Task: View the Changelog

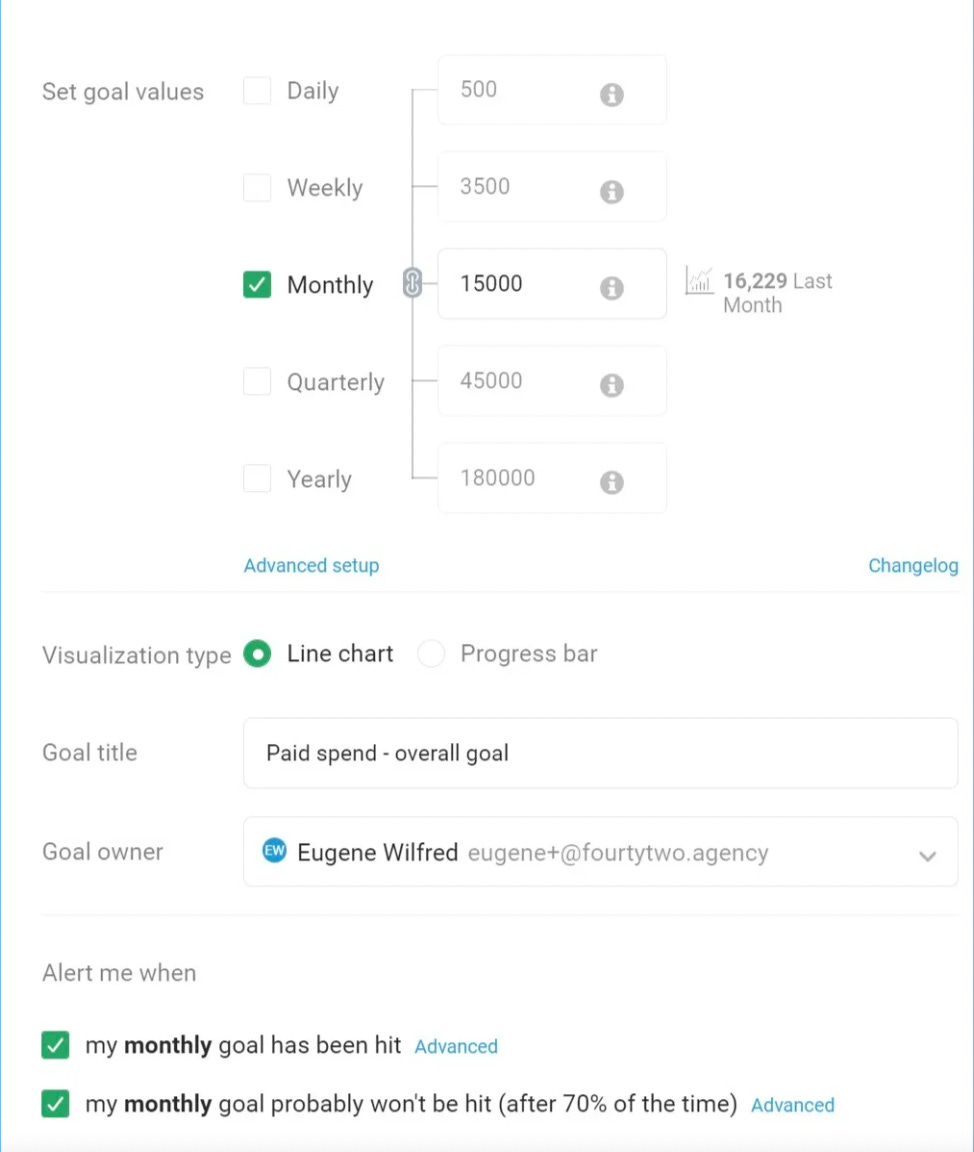Action: pyautogui.click(x=913, y=565)
